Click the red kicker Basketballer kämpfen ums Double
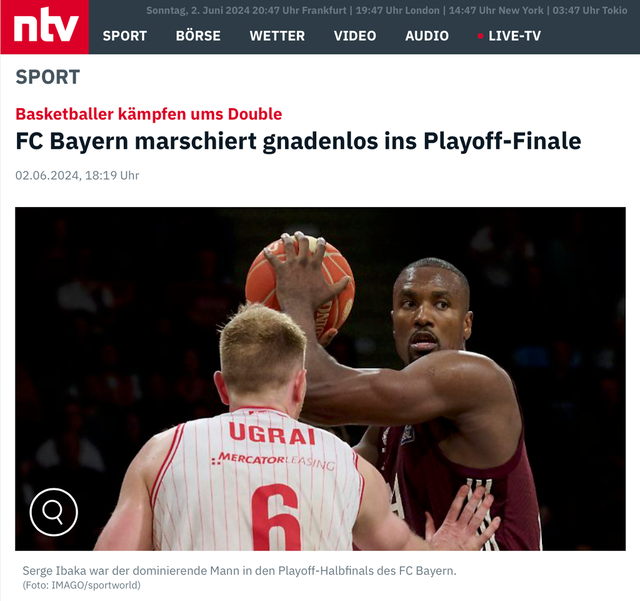This screenshot has height=601, width=640. point(149,114)
